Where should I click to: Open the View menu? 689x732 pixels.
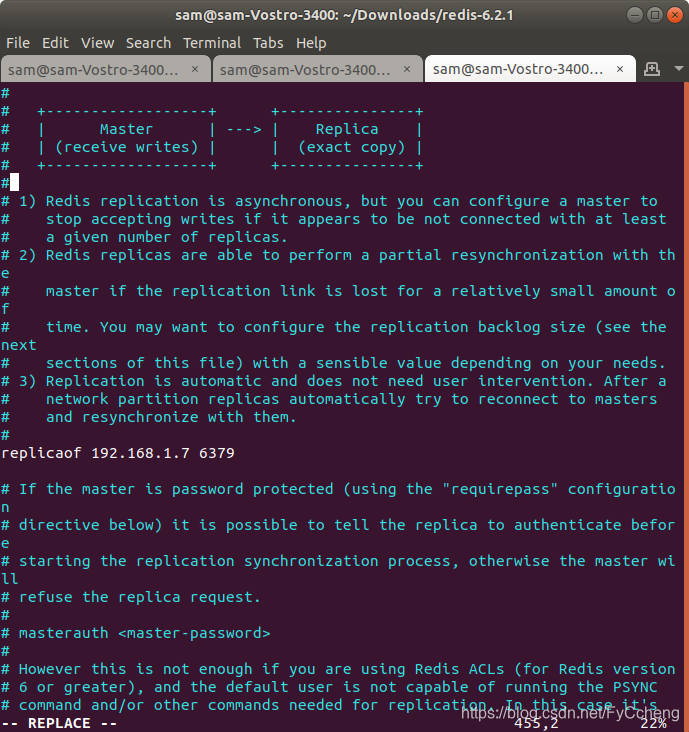97,43
